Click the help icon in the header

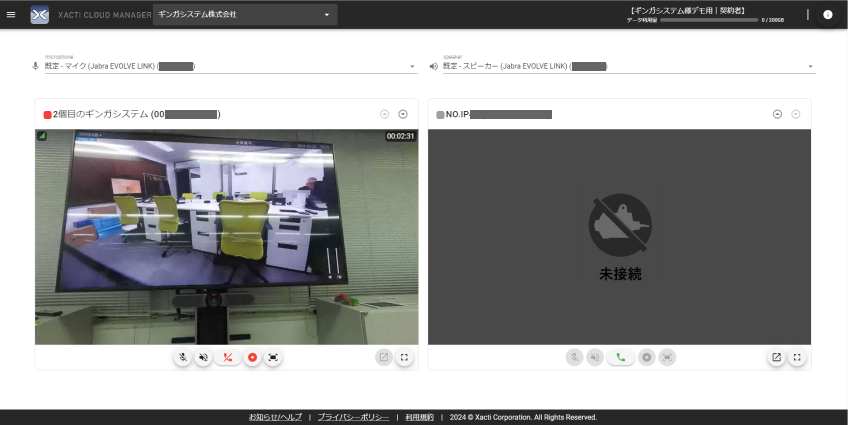click(x=827, y=15)
